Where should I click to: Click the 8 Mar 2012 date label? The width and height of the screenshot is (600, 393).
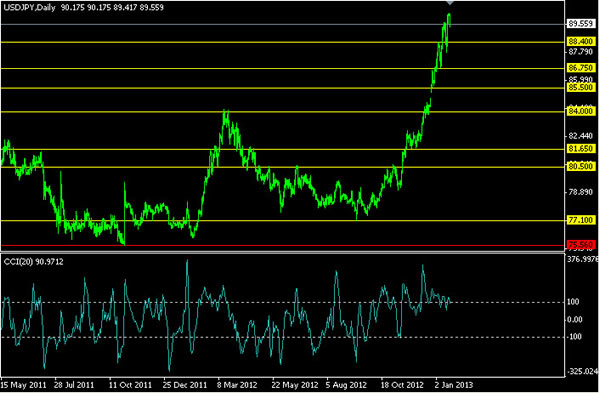click(x=237, y=385)
